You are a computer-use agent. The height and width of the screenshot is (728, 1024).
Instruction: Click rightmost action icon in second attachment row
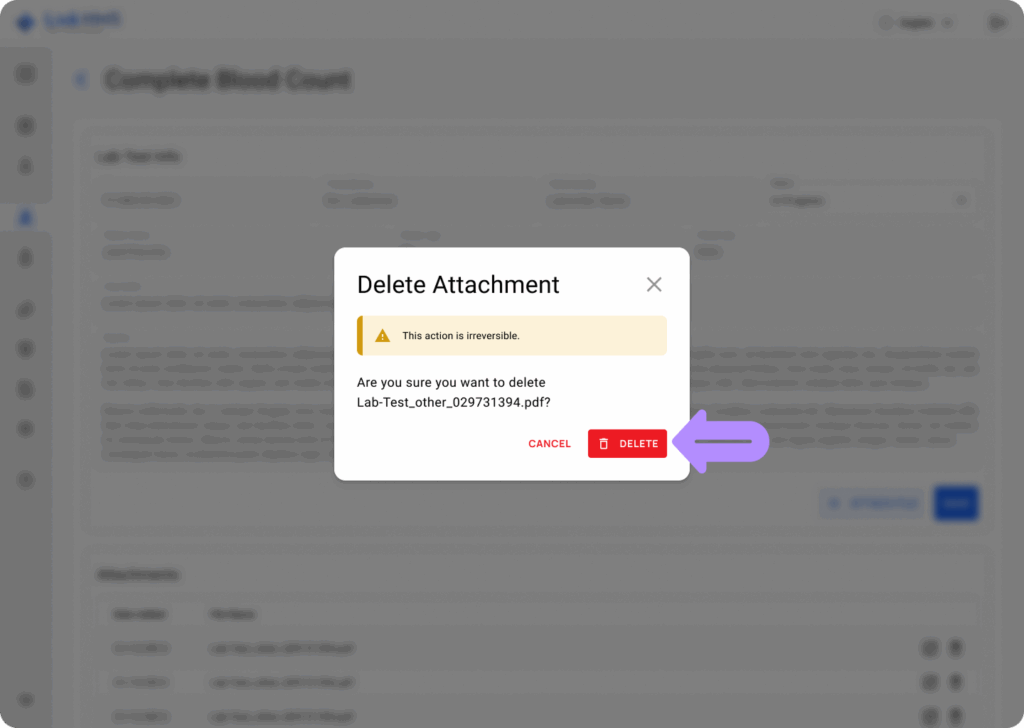pyautogui.click(x=955, y=682)
